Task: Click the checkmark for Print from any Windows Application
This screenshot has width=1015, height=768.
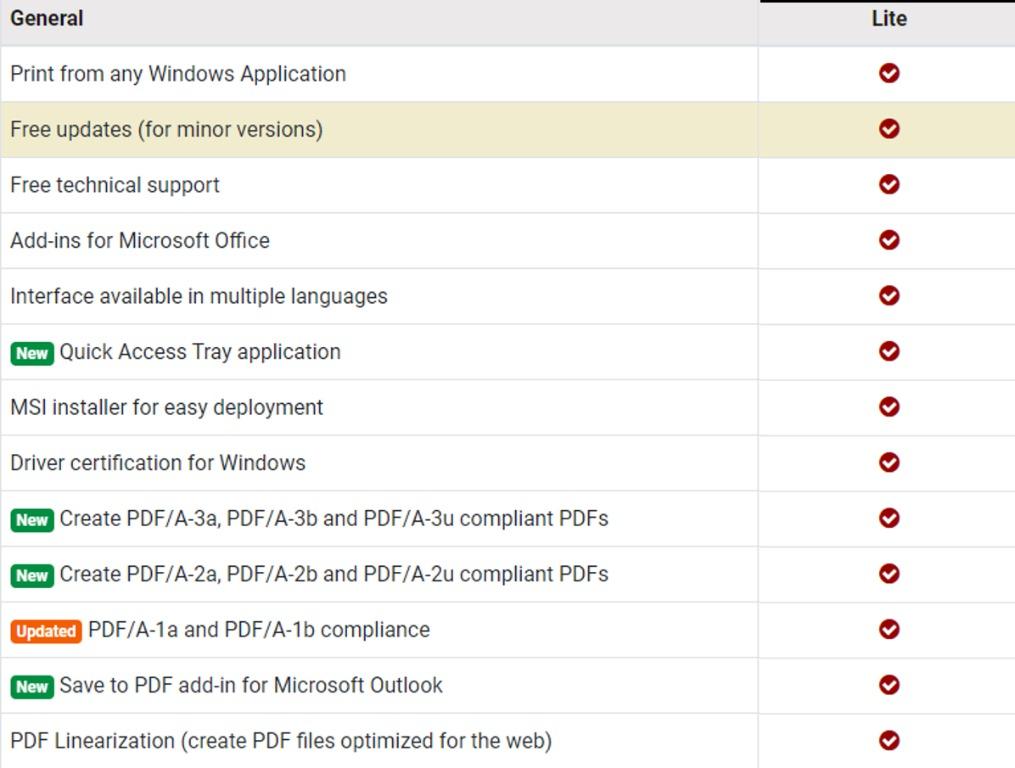Action: (888, 73)
